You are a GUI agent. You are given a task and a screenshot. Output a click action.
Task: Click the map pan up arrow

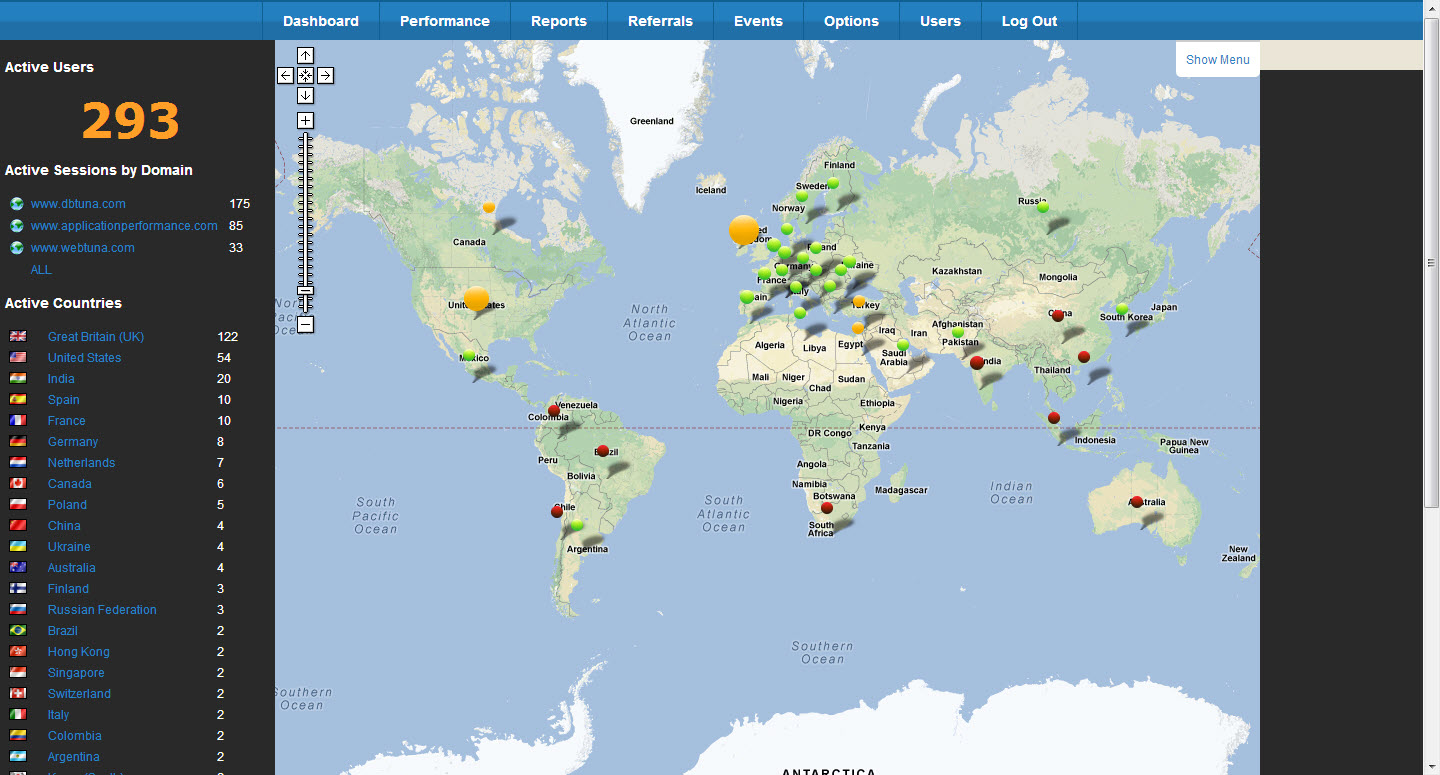tap(306, 56)
